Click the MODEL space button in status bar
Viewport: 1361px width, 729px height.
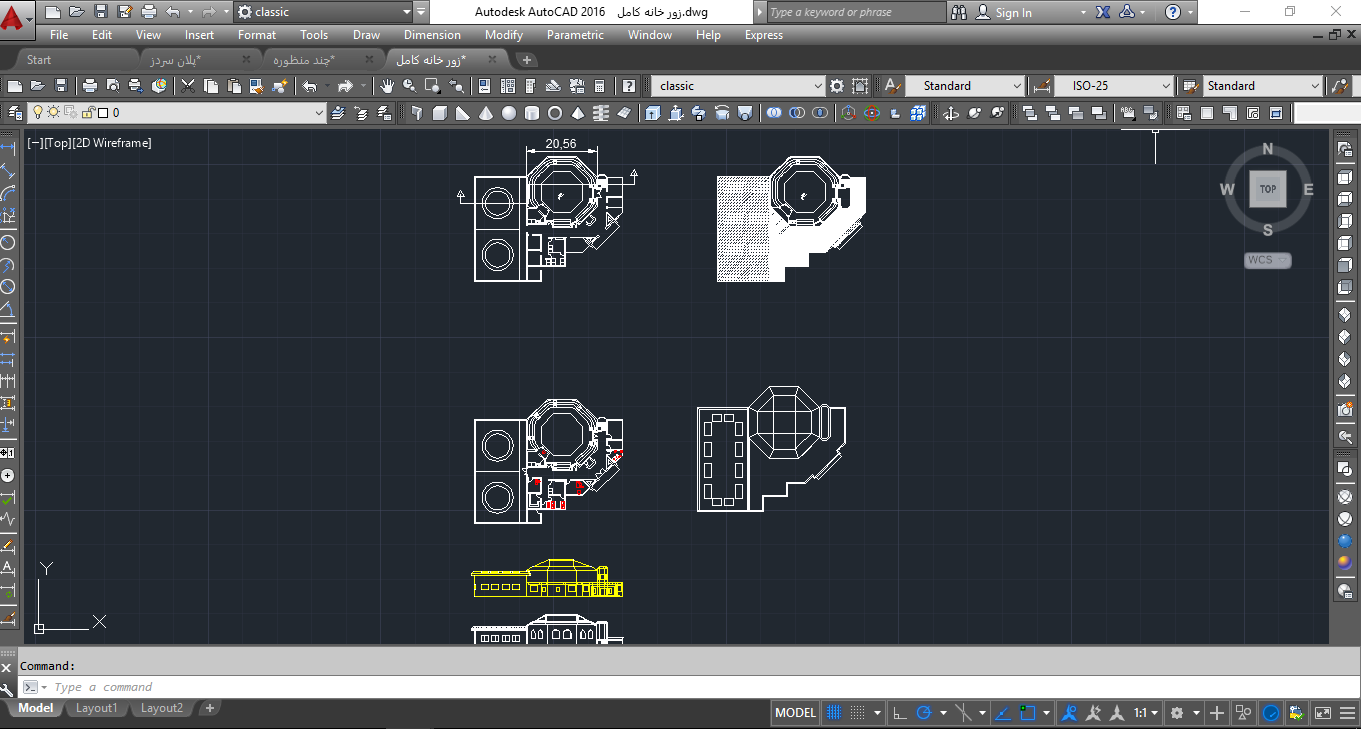(796, 713)
